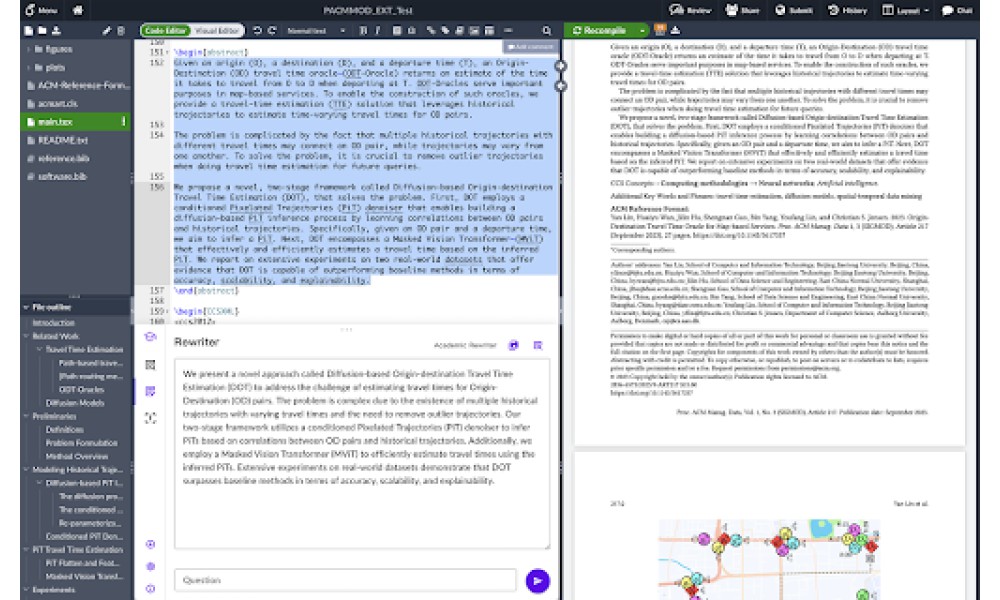Image resolution: width=1000 pixels, height=600 pixels.
Task: Collapse Related Work outline section
Action: coord(27,336)
